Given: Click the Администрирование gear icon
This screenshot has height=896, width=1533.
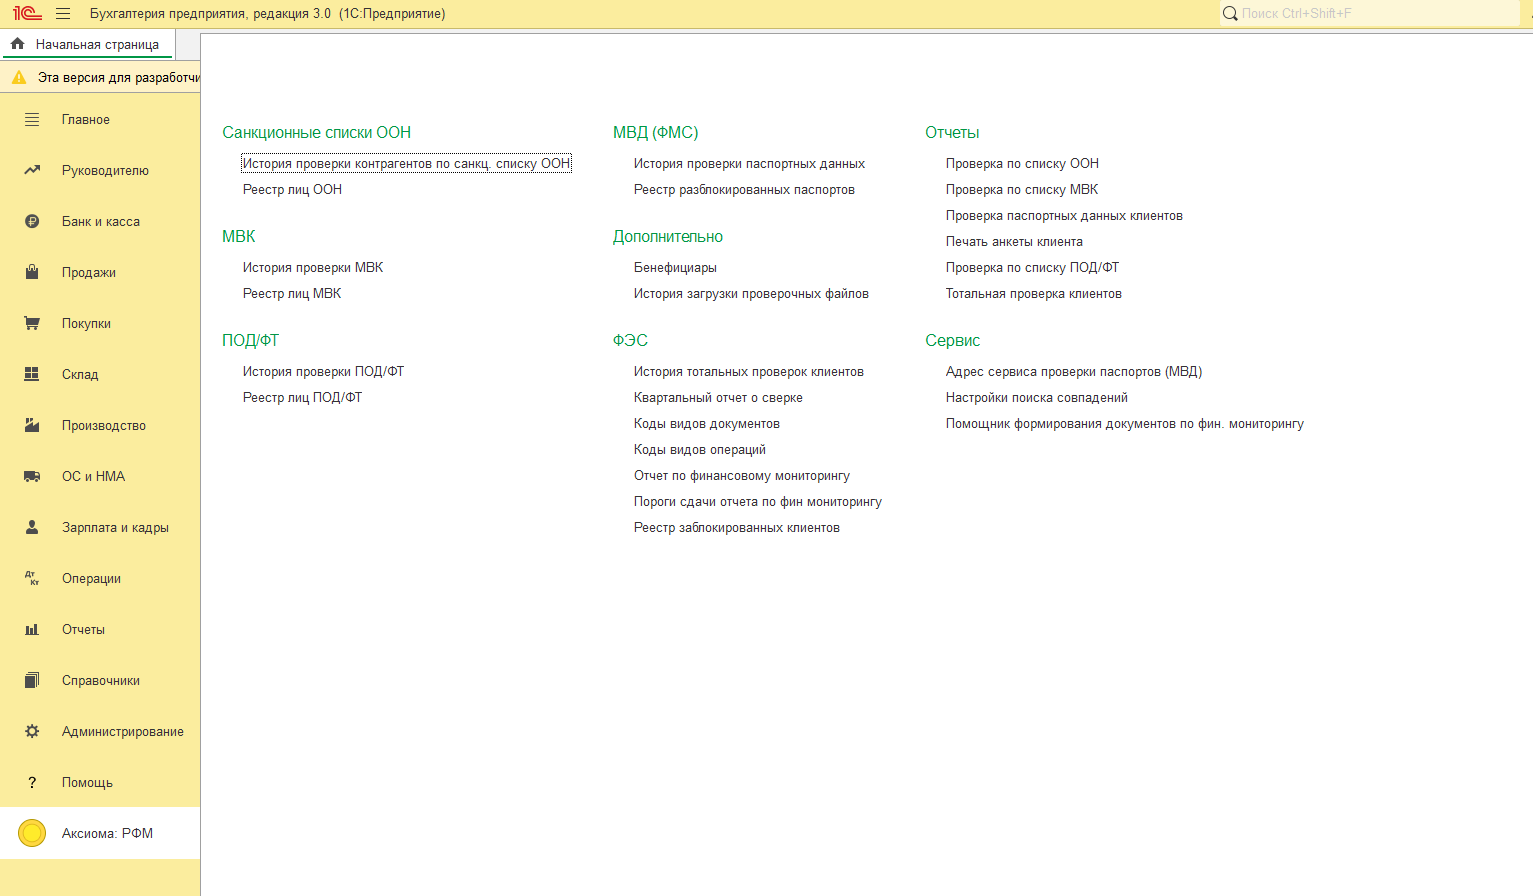Looking at the screenshot, I should [x=32, y=731].
